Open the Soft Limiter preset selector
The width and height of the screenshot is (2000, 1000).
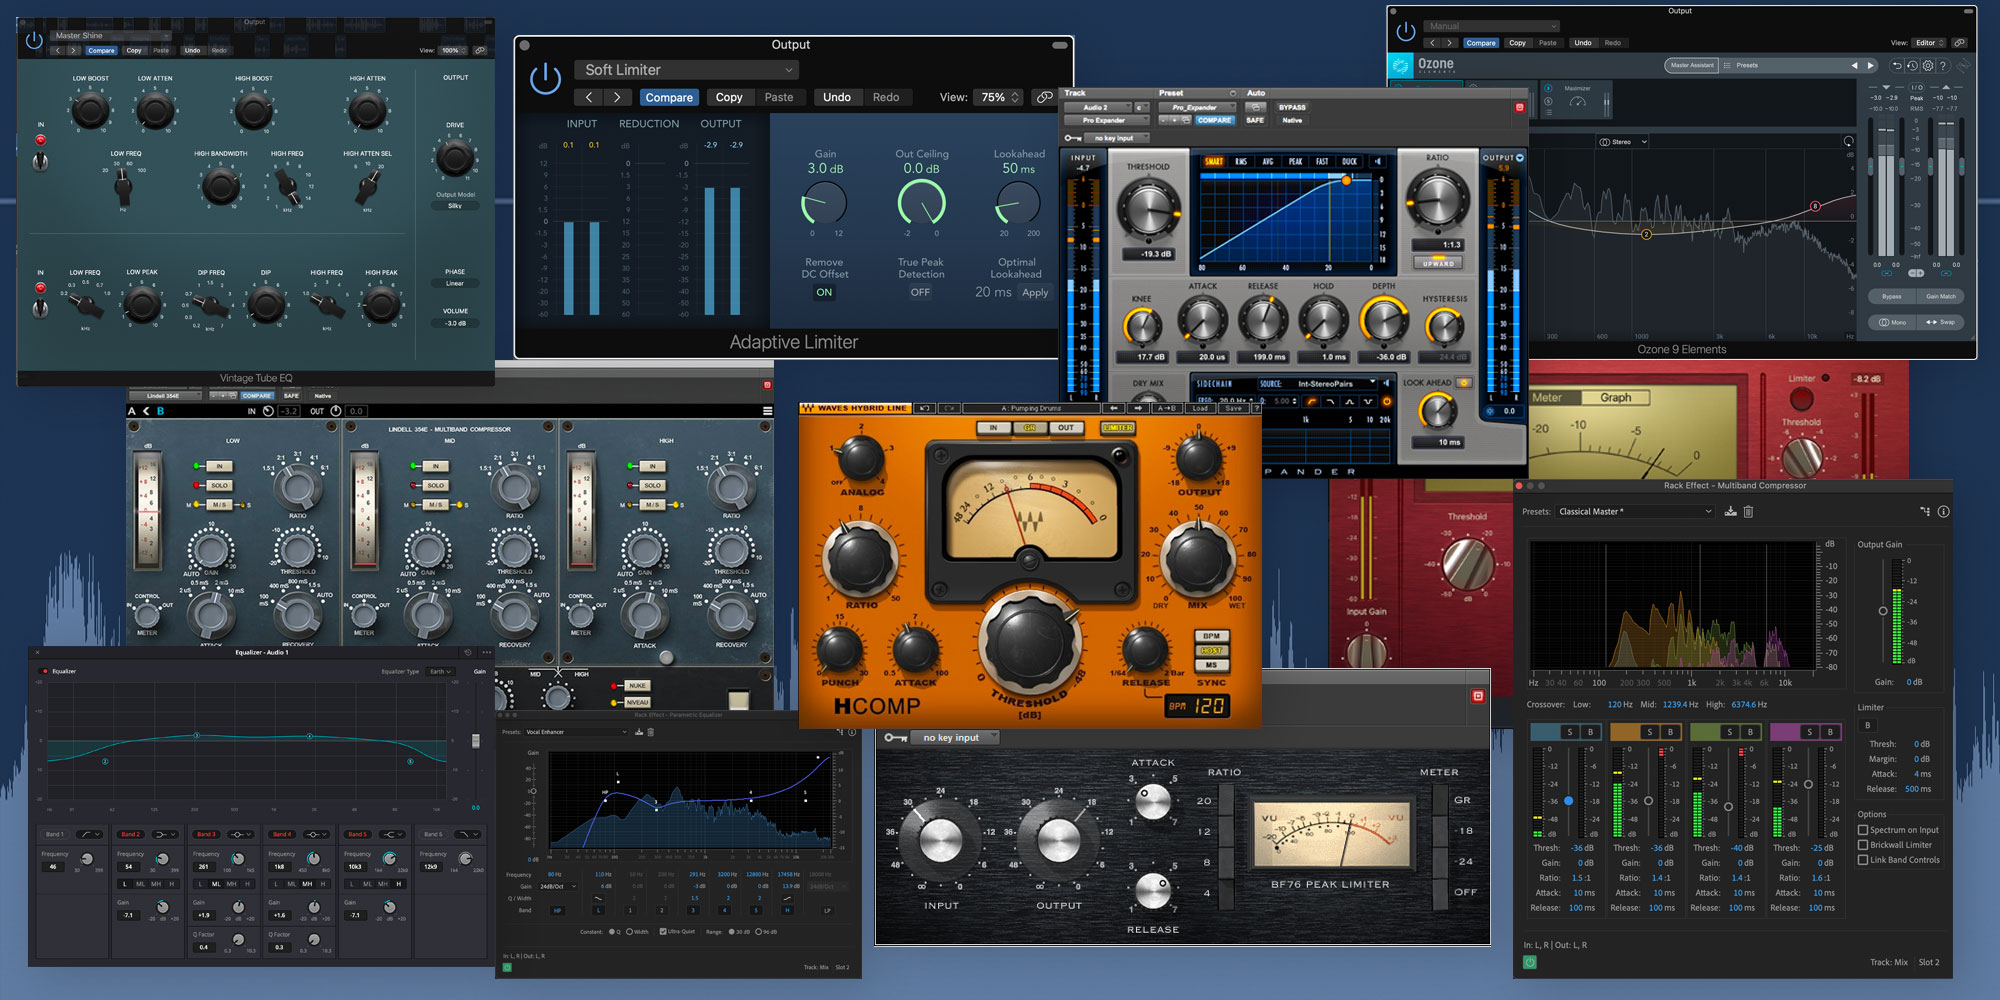point(686,69)
